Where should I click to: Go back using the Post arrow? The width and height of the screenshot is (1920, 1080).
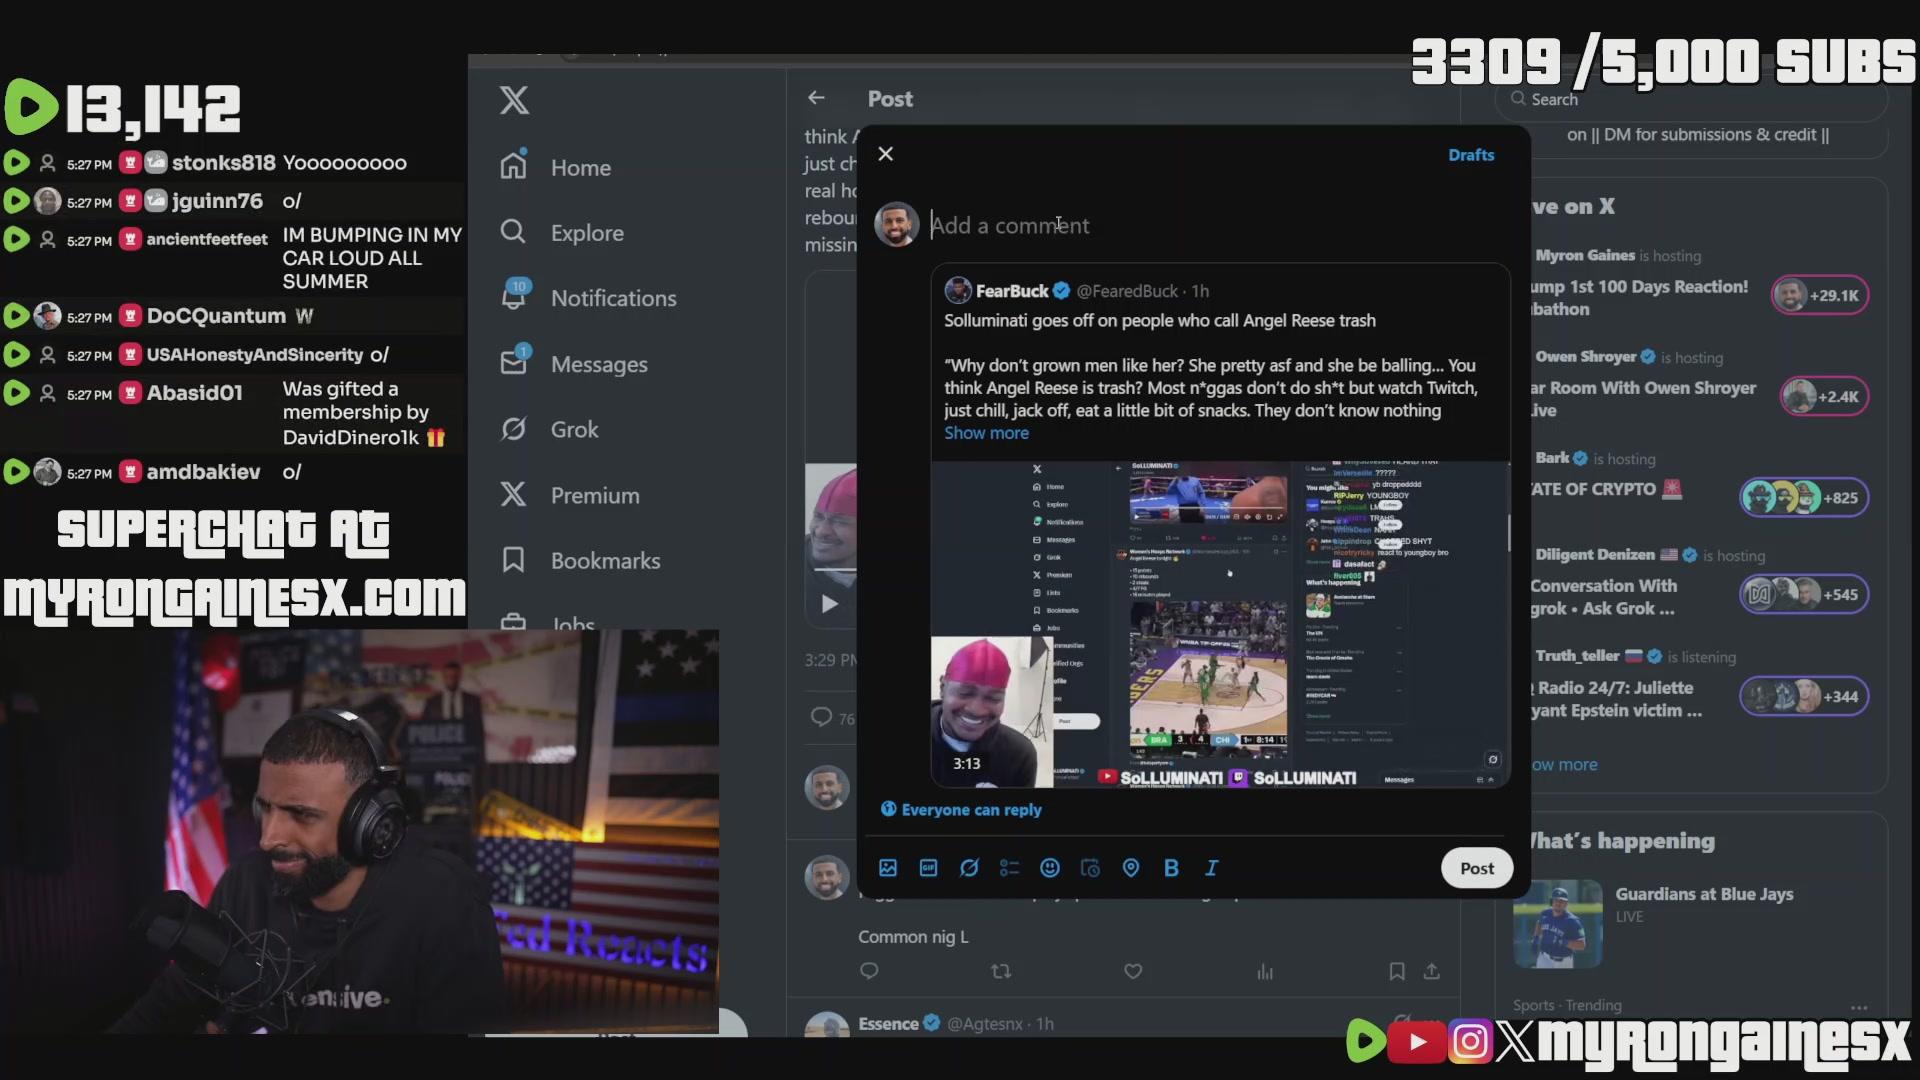click(x=816, y=98)
